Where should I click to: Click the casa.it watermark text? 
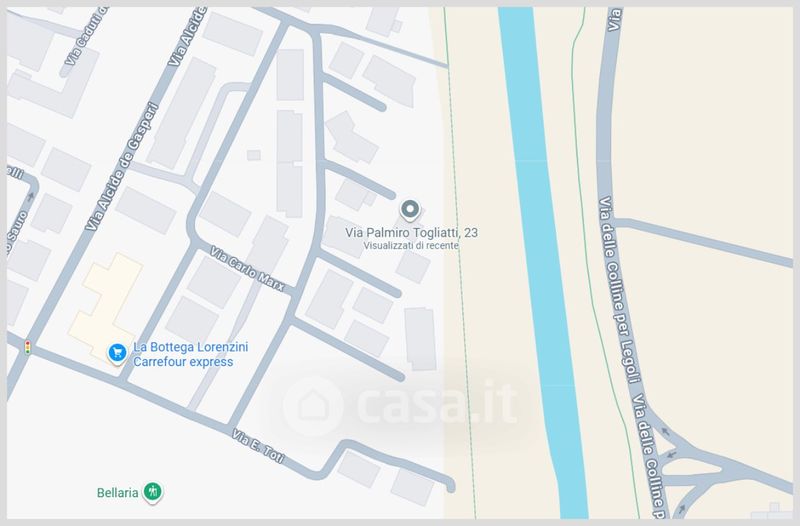[432, 405]
